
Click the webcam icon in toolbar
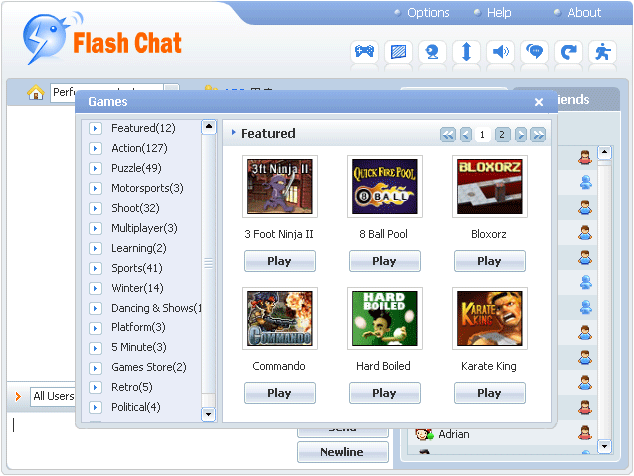[x=432, y=52]
